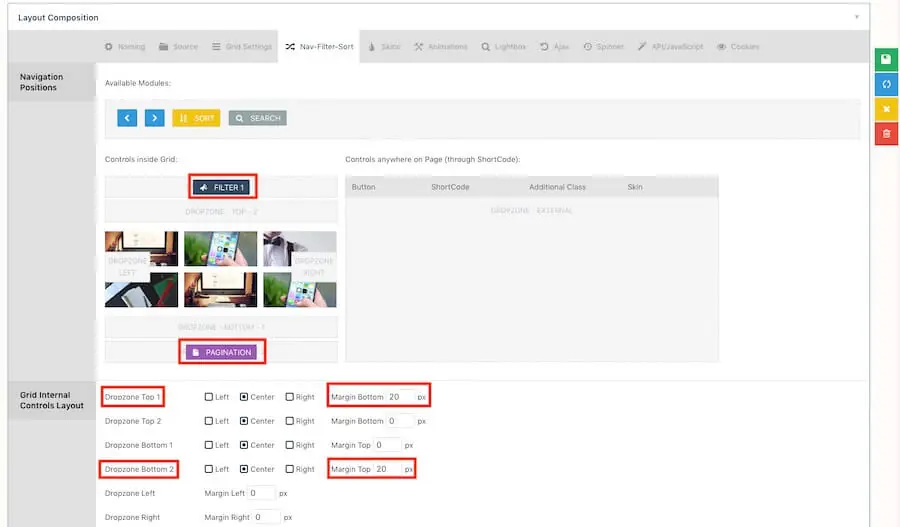Screen dimensions: 900x527
Task: Open the Naming tab
Action: click(125, 46)
